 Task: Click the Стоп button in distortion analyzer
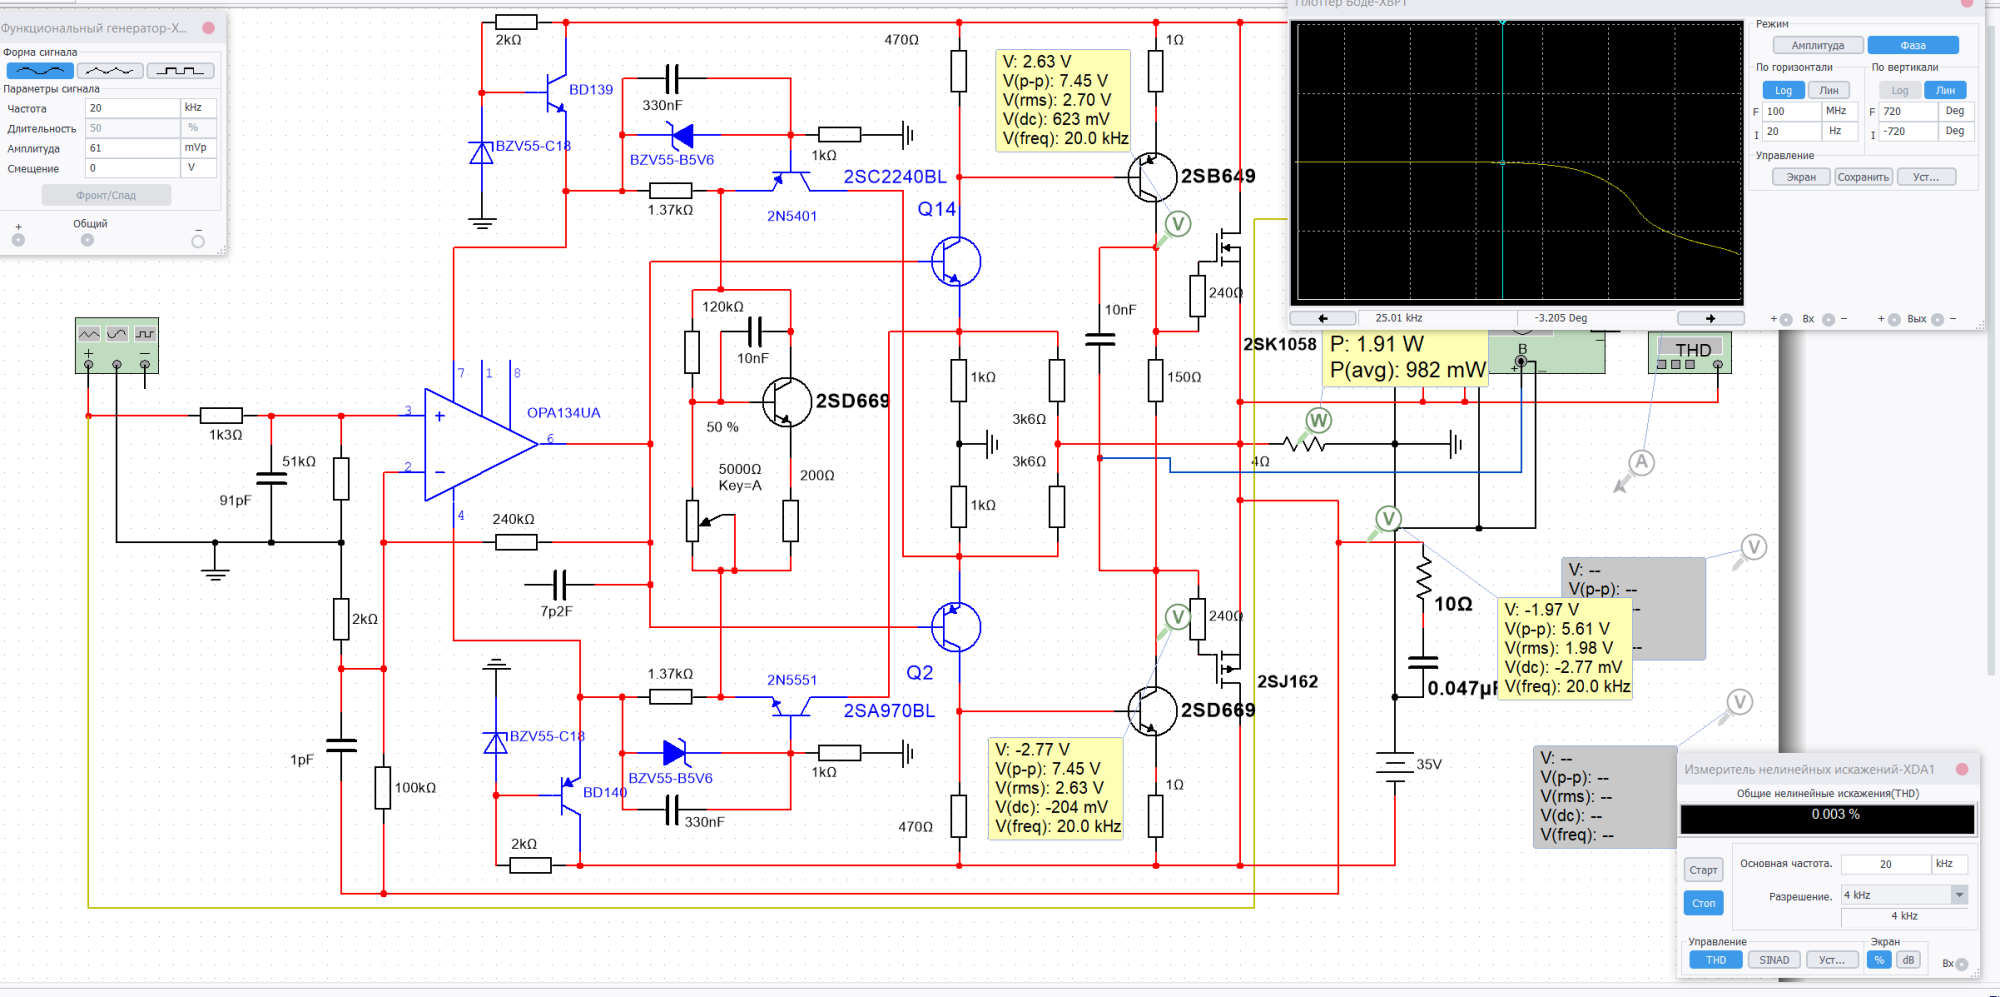(1703, 903)
